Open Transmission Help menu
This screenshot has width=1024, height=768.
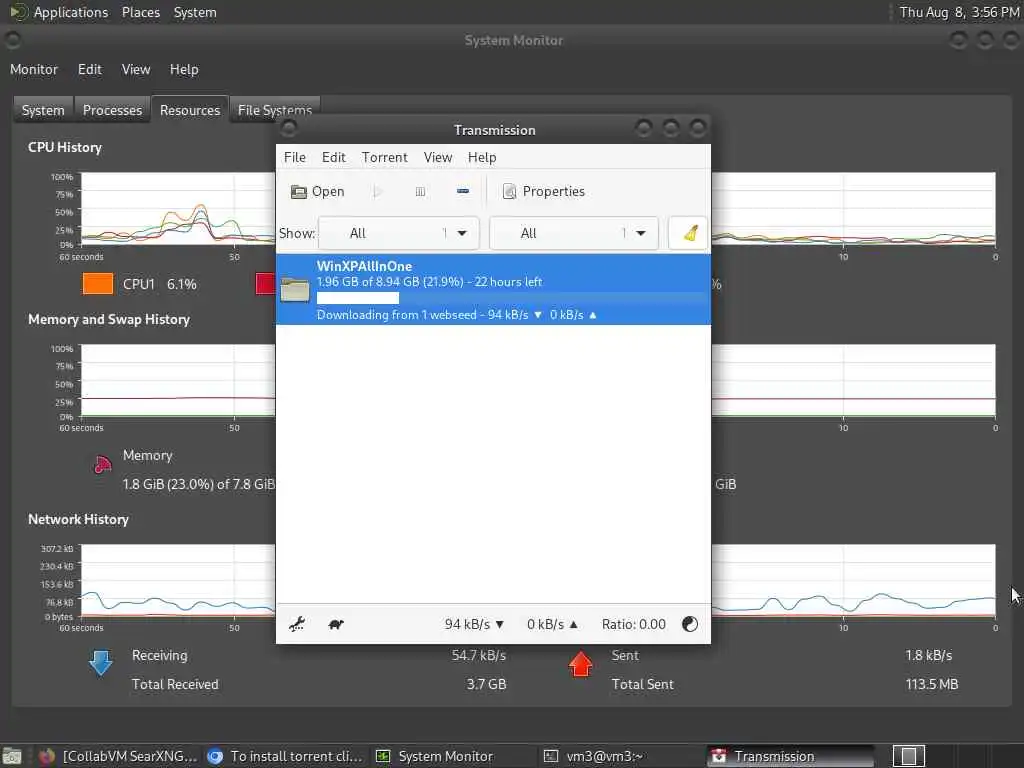click(482, 157)
